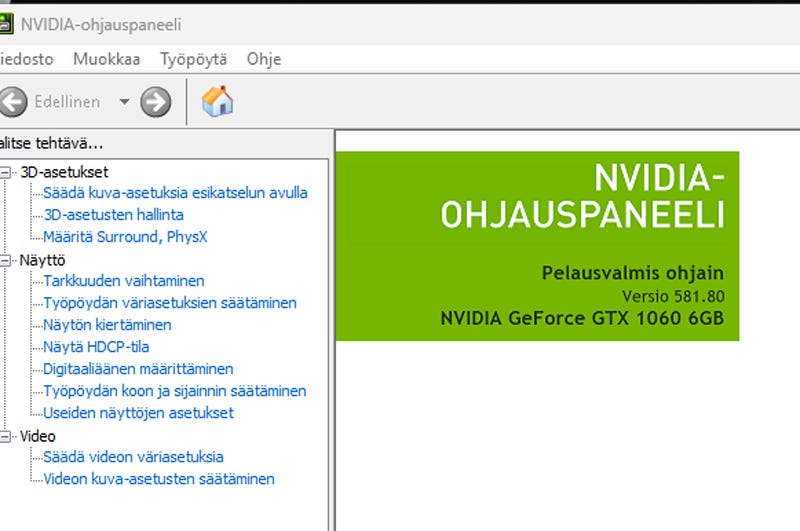Click the Pelausvalmis ohjain text
Viewport: 800px width, 531px height.
(633, 273)
